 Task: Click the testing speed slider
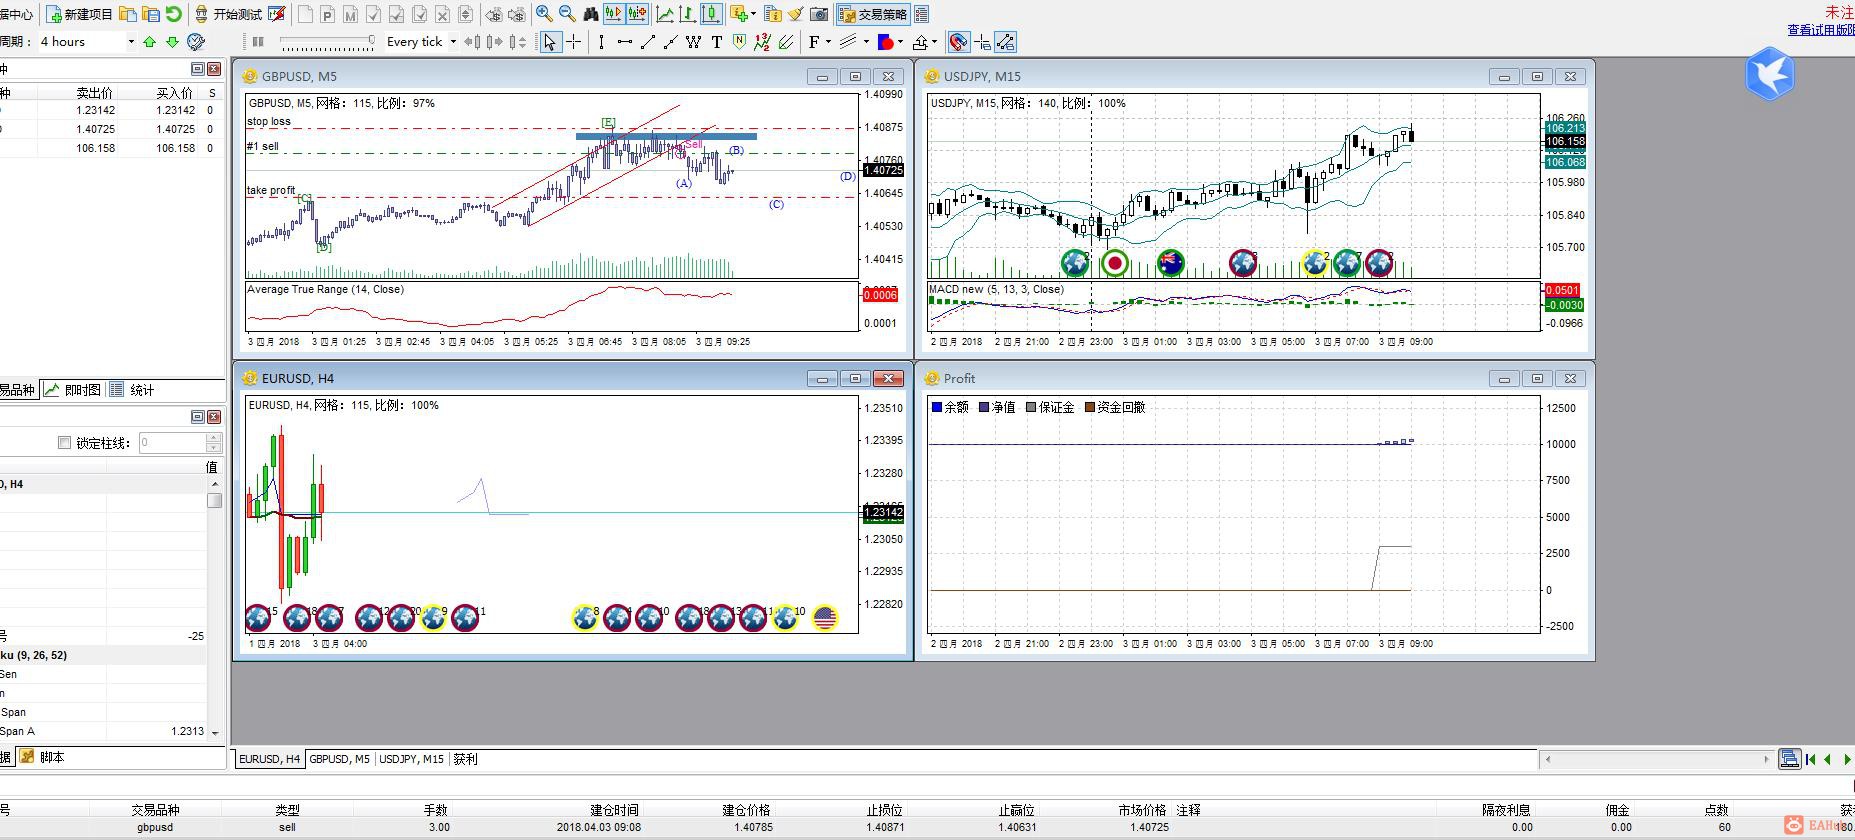pyautogui.click(x=326, y=42)
